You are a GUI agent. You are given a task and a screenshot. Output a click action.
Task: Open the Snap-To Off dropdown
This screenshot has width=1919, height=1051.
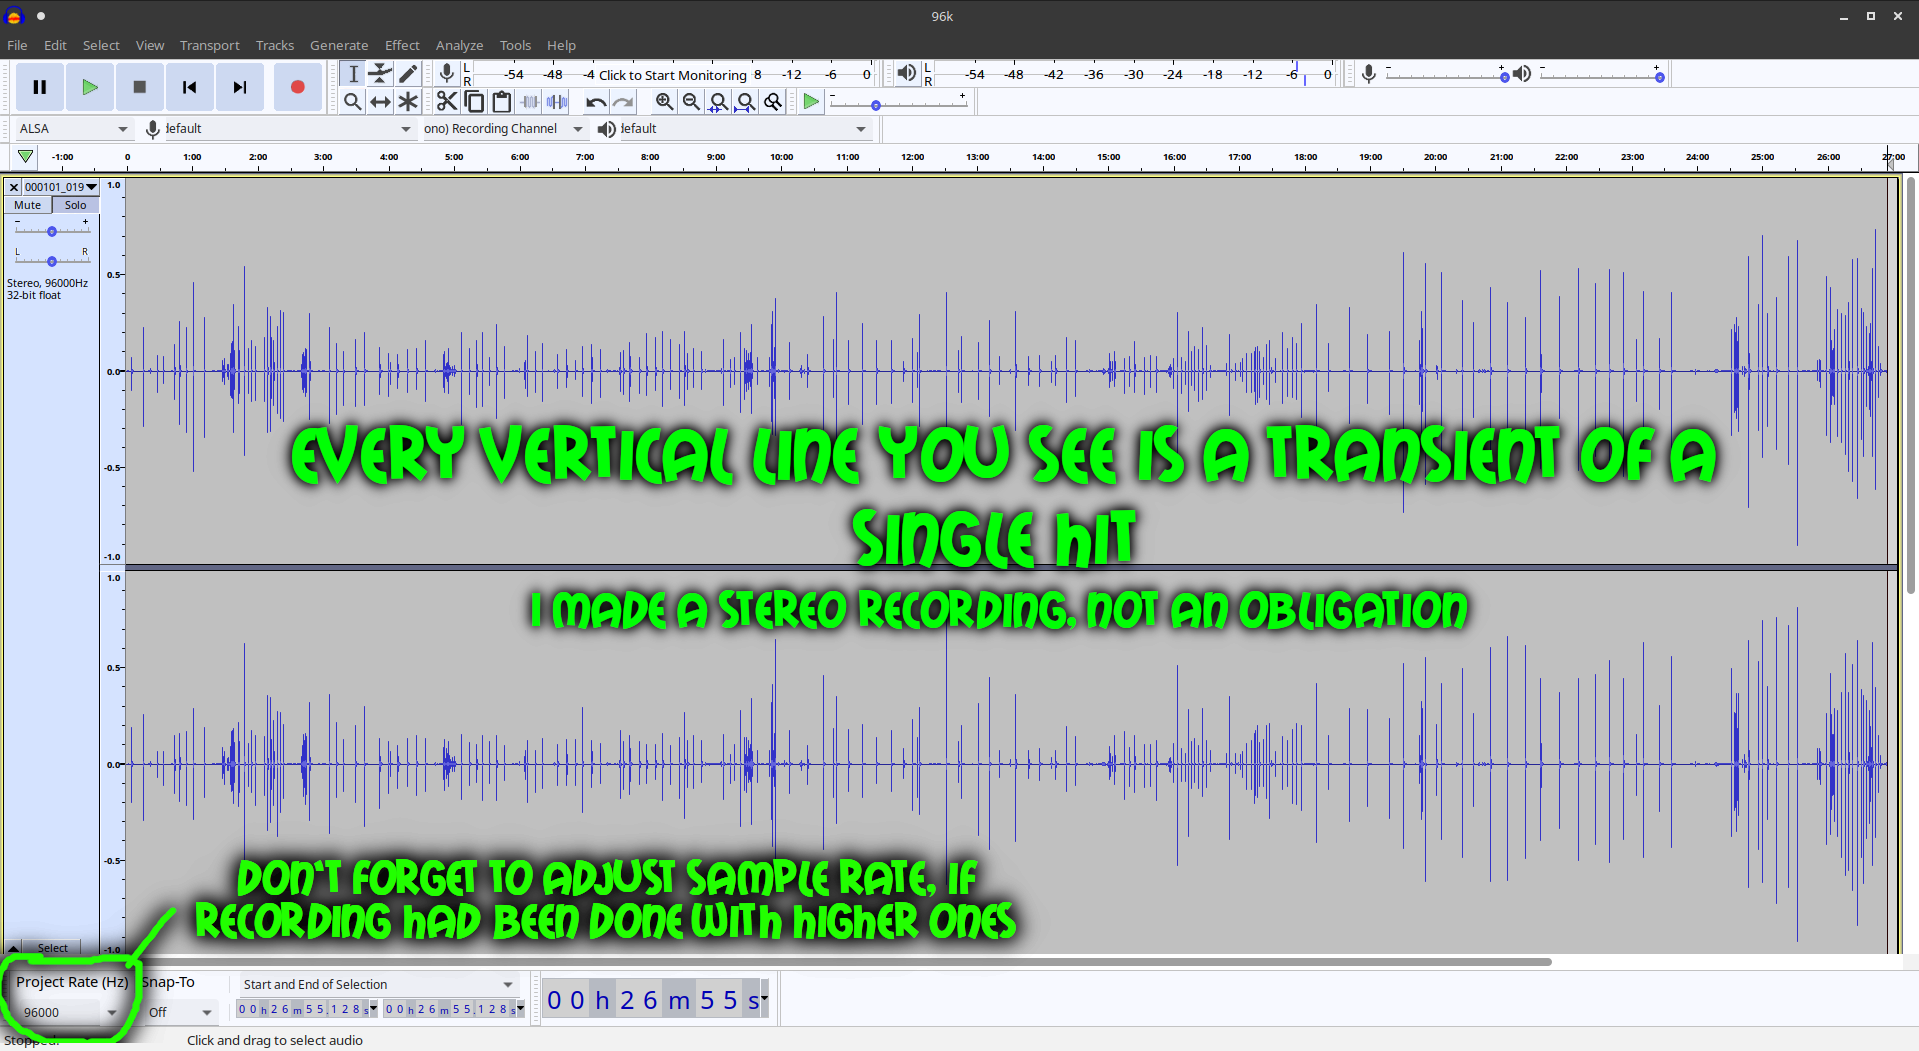pyautogui.click(x=180, y=1012)
